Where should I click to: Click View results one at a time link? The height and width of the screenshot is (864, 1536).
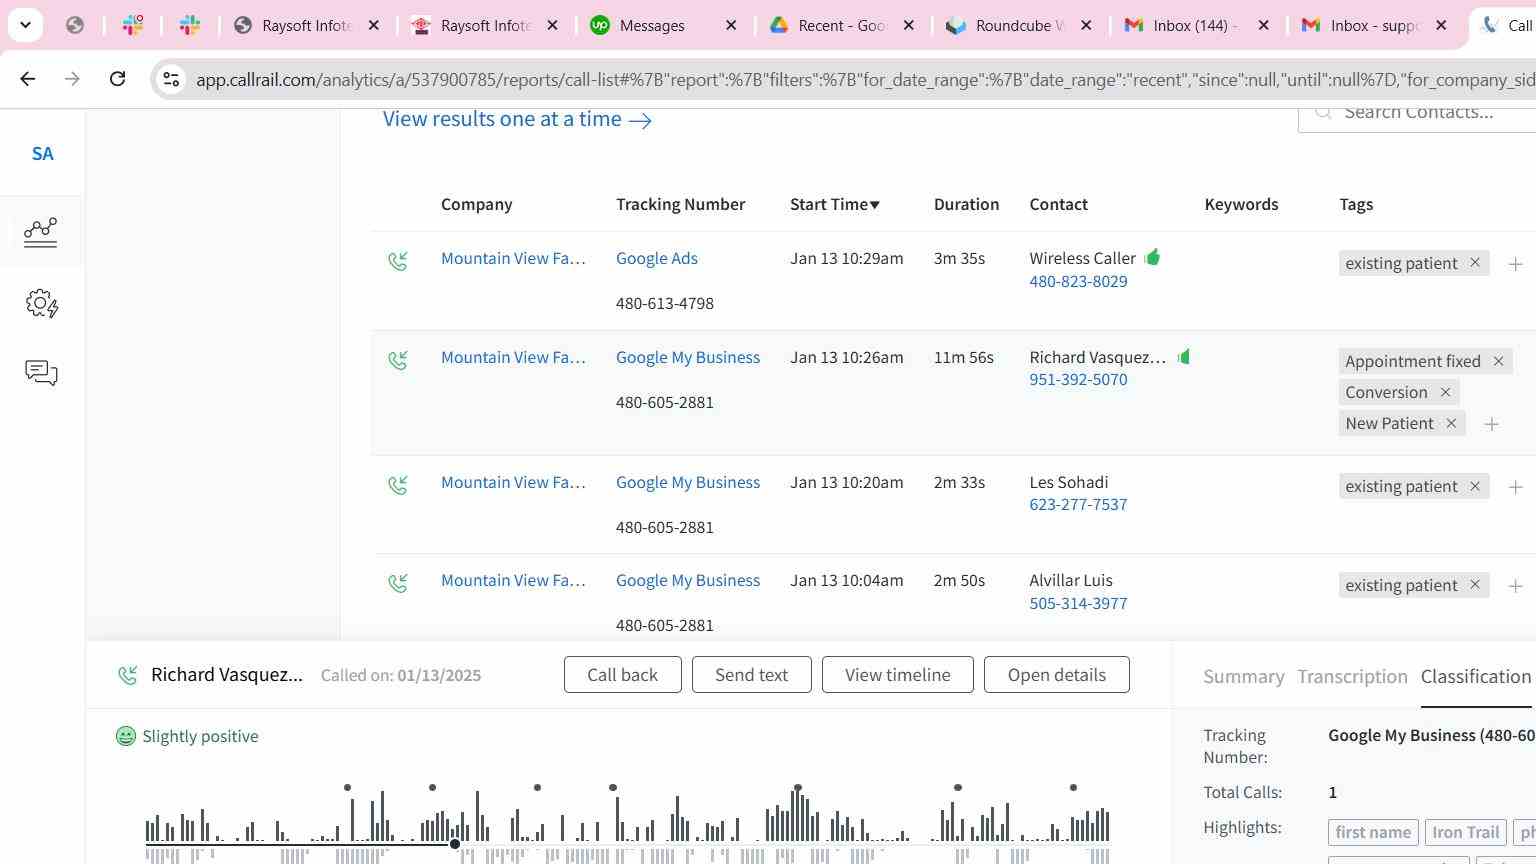tap(517, 119)
